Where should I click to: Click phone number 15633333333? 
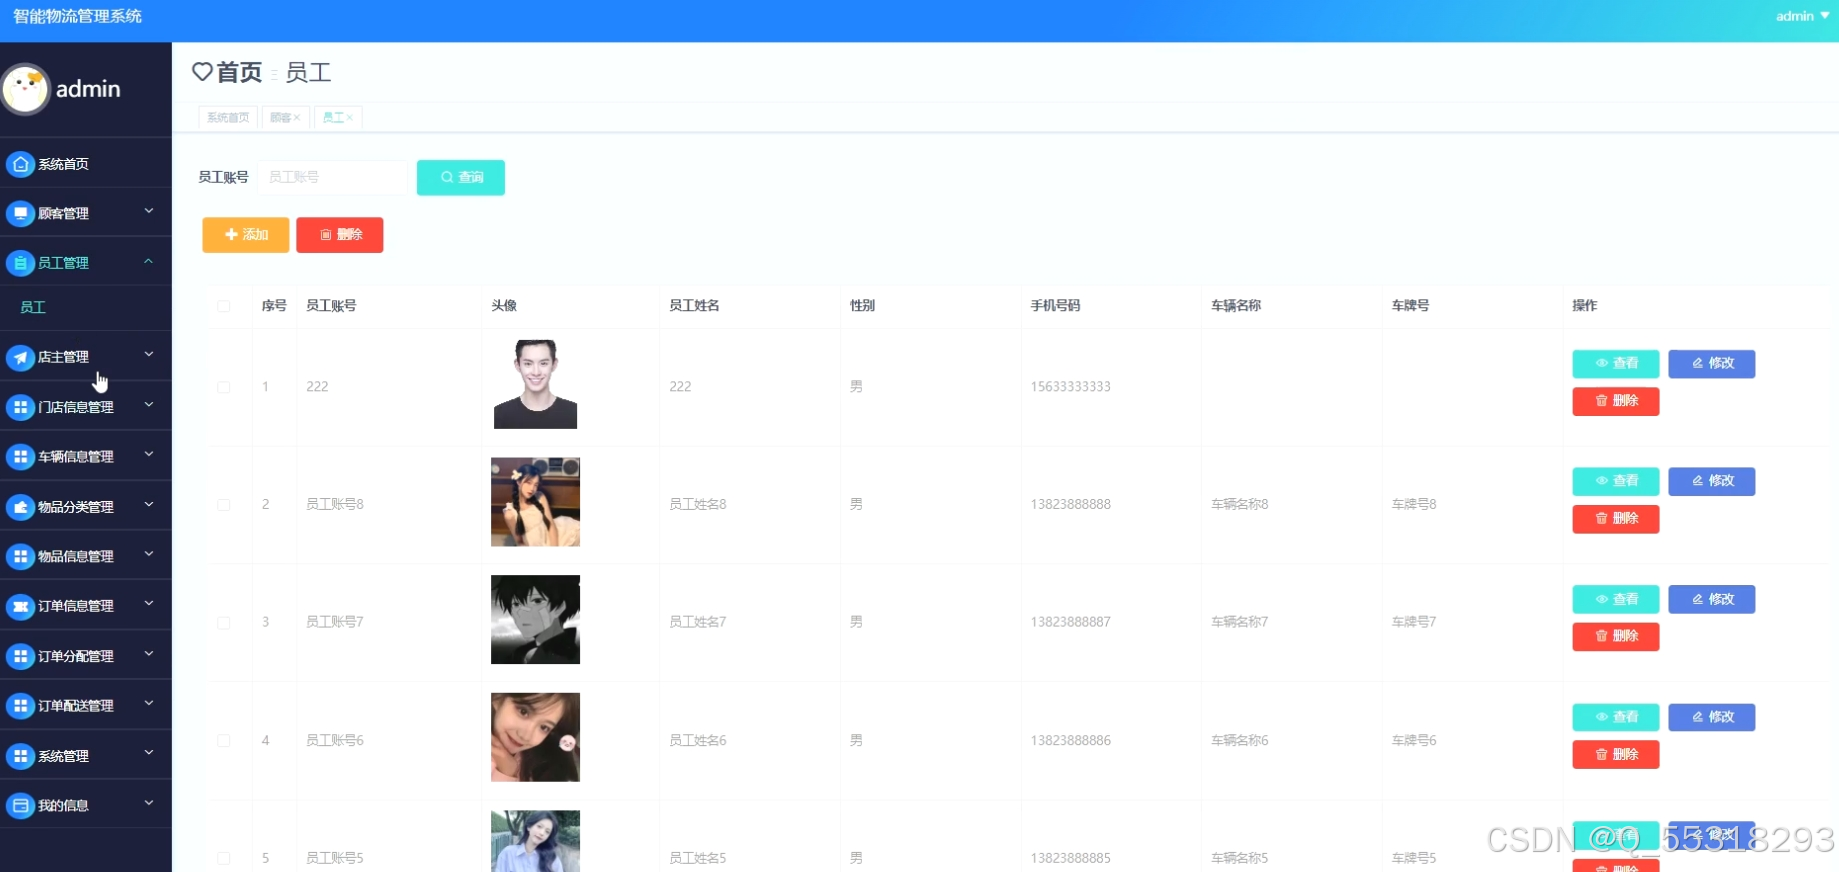click(1071, 387)
